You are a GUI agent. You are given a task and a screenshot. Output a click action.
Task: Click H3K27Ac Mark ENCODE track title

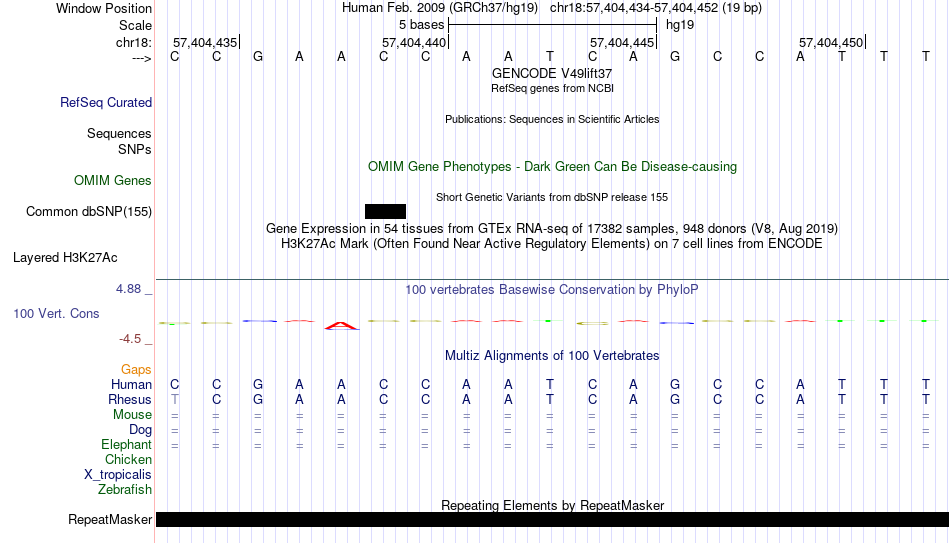tap(552, 244)
